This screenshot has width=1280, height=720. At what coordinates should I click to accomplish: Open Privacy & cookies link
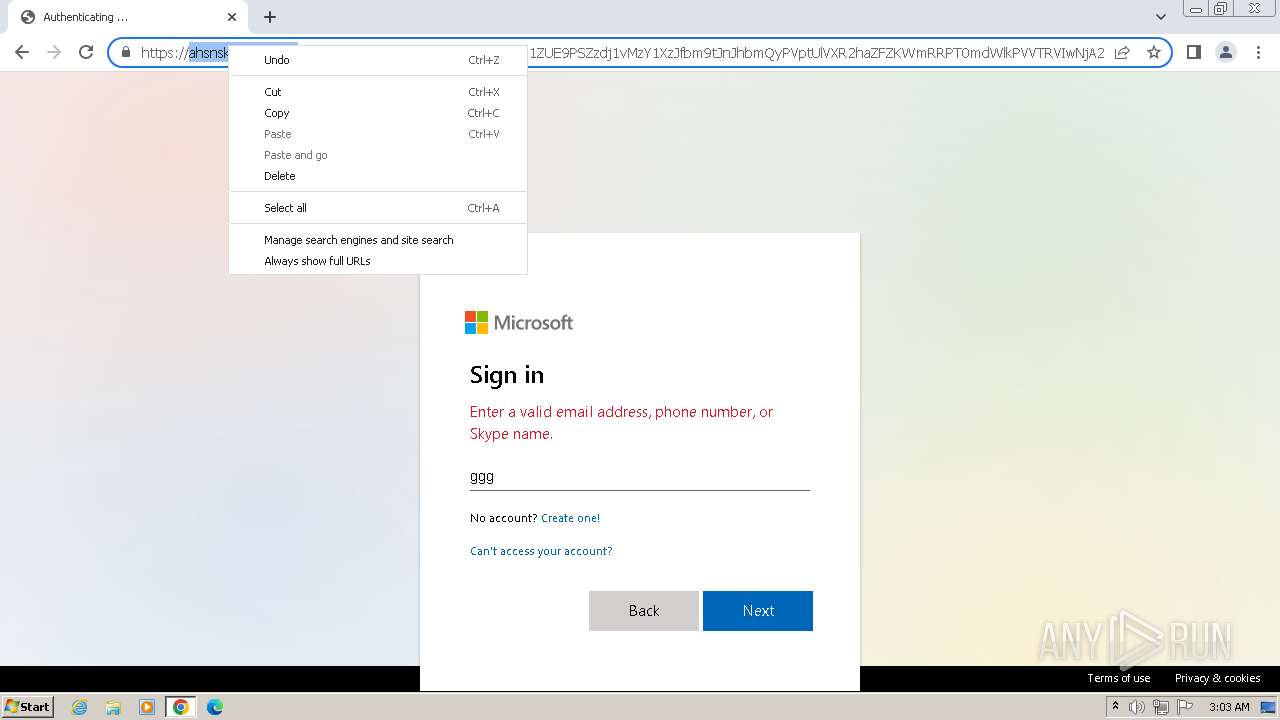[1217, 678]
